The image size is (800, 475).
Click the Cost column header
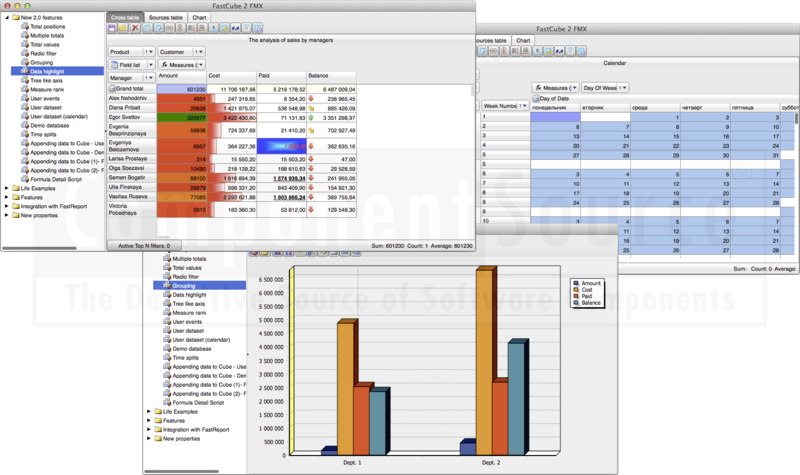[231, 76]
